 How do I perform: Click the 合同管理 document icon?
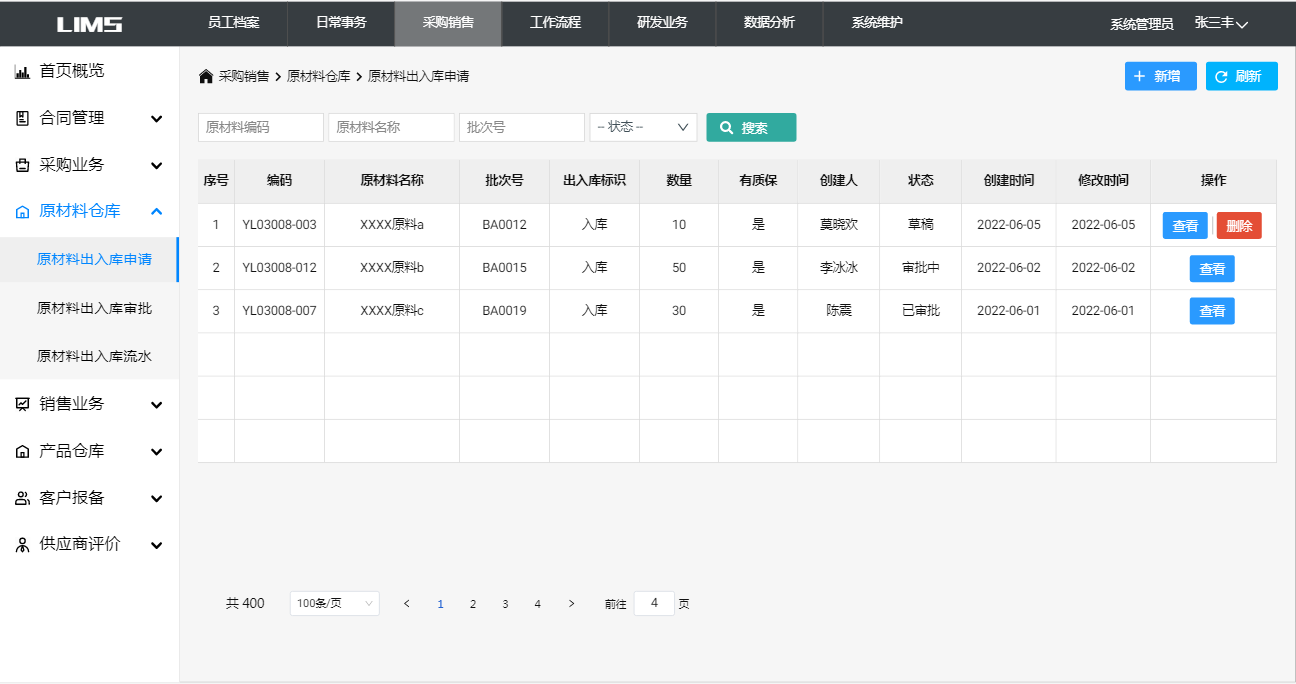[22, 118]
